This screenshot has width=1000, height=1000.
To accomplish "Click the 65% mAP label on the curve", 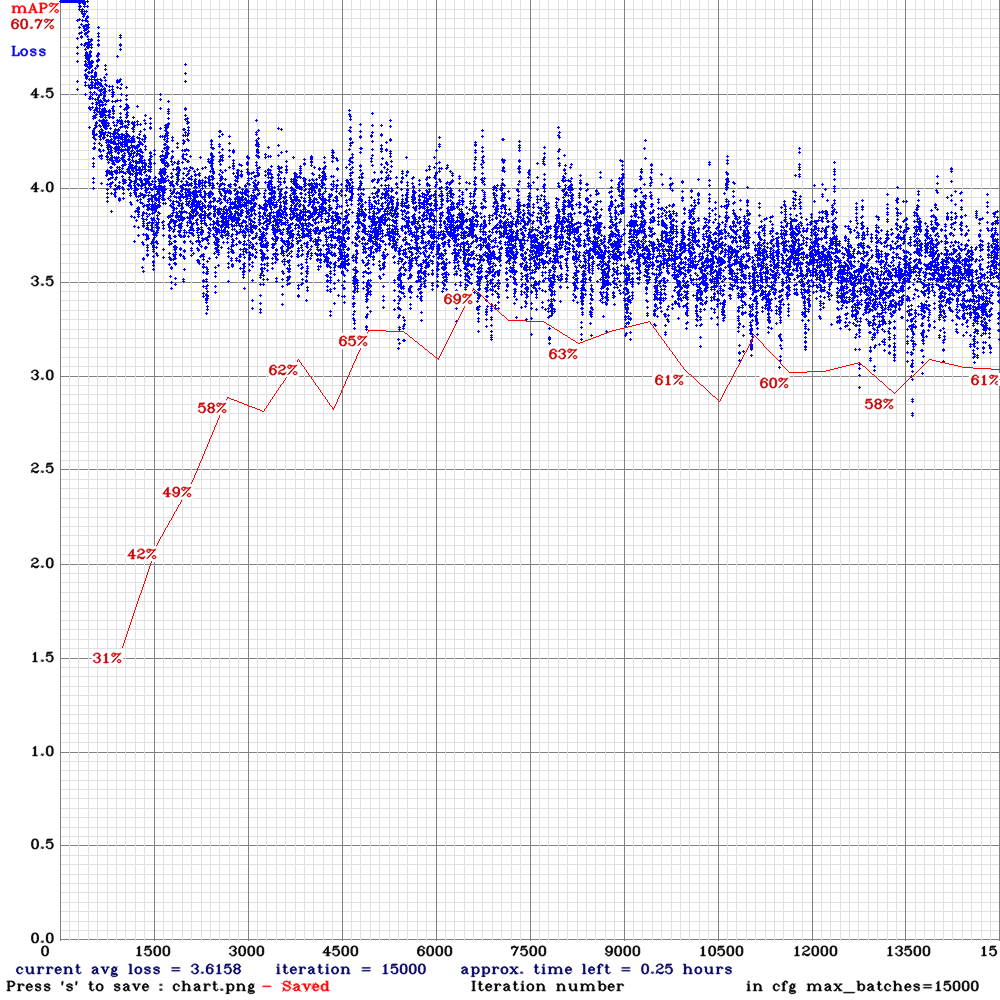I will click(353, 343).
